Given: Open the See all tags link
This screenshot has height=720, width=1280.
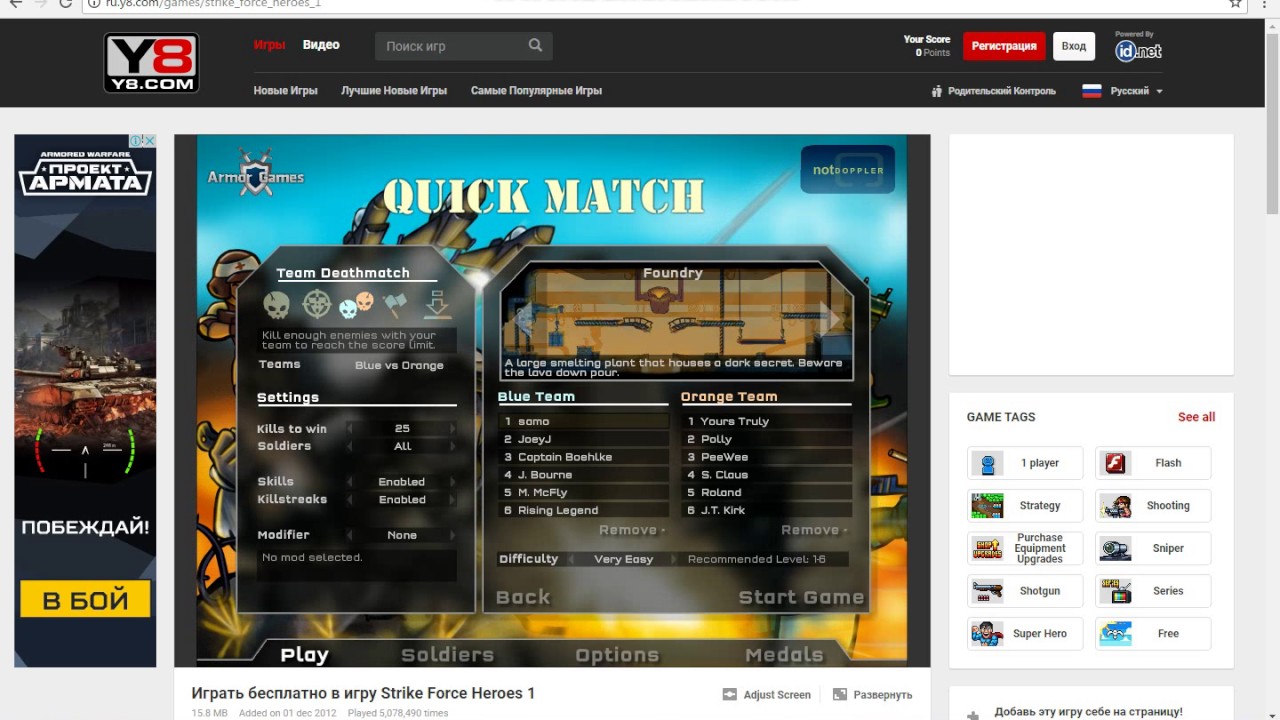Looking at the screenshot, I should point(1196,417).
